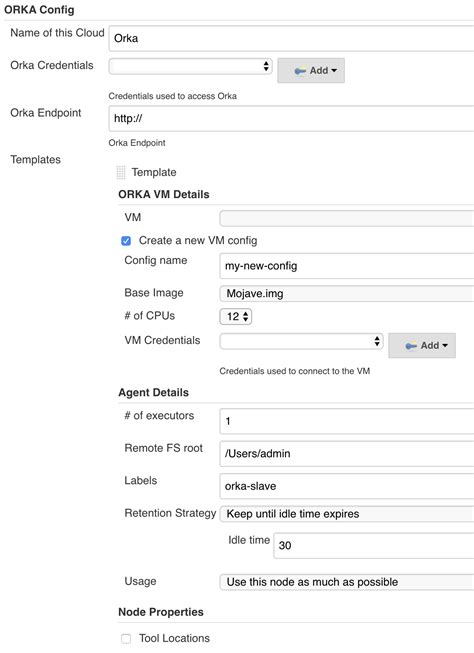
Task: Click the Idle time field
Action: pyautogui.click(x=374, y=546)
